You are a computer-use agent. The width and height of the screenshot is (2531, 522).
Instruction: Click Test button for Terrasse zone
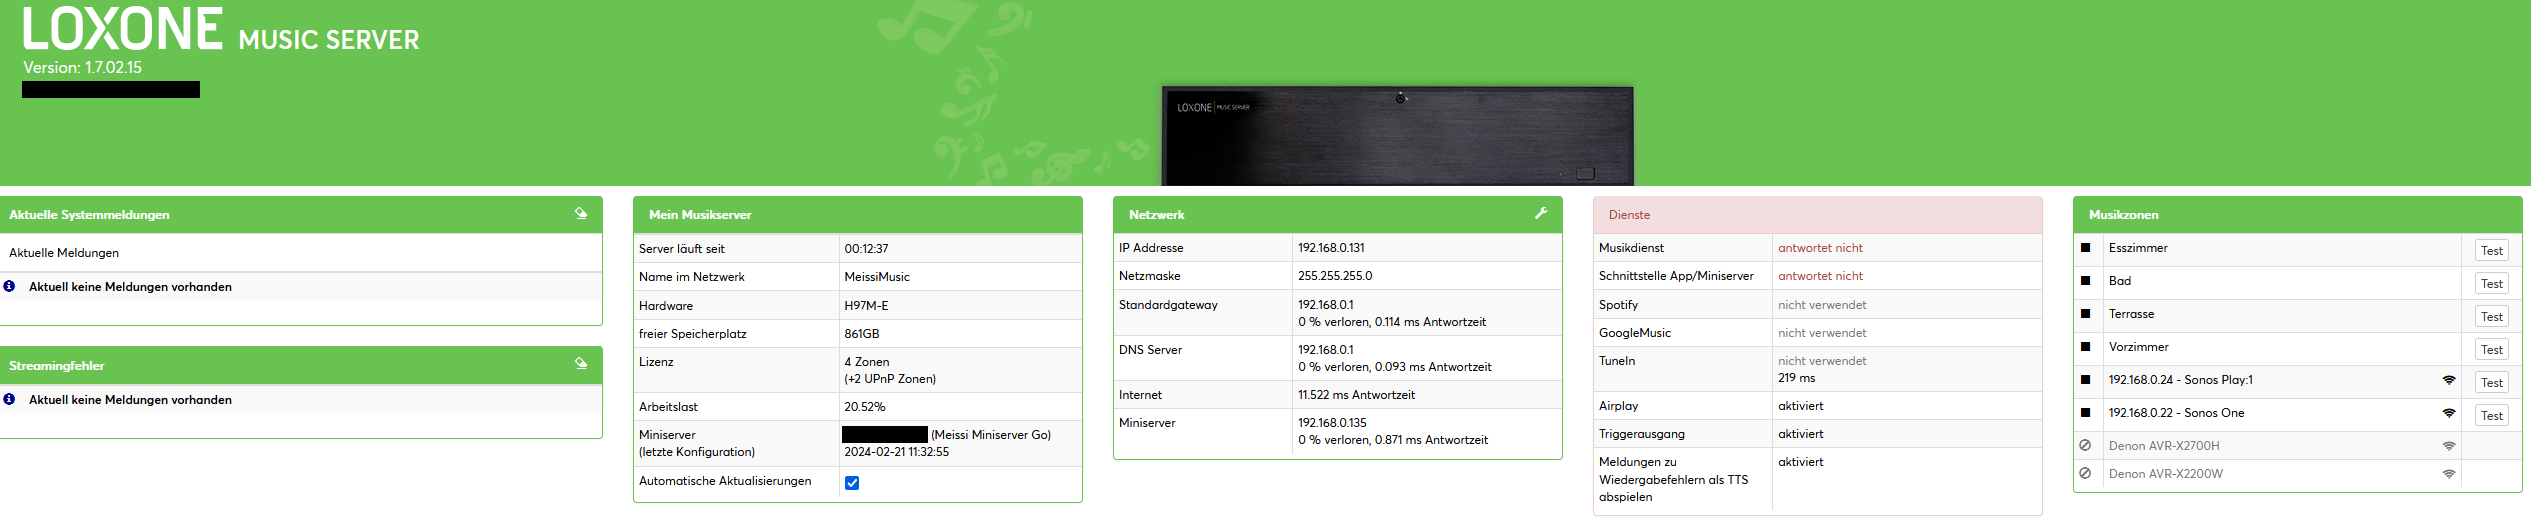[2492, 317]
